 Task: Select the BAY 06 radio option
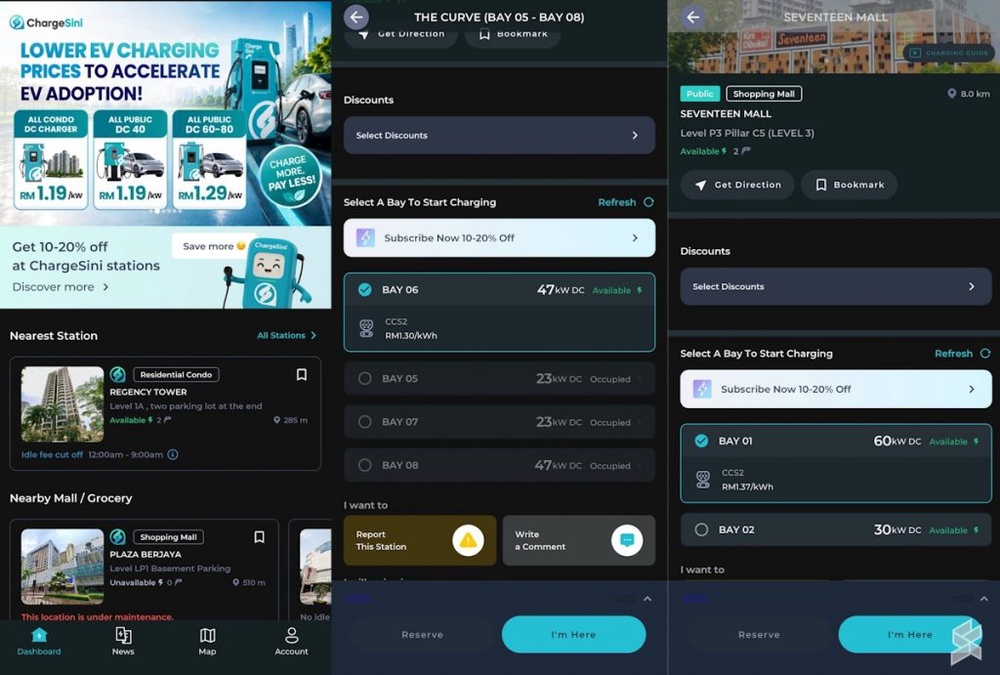[x=365, y=290]
